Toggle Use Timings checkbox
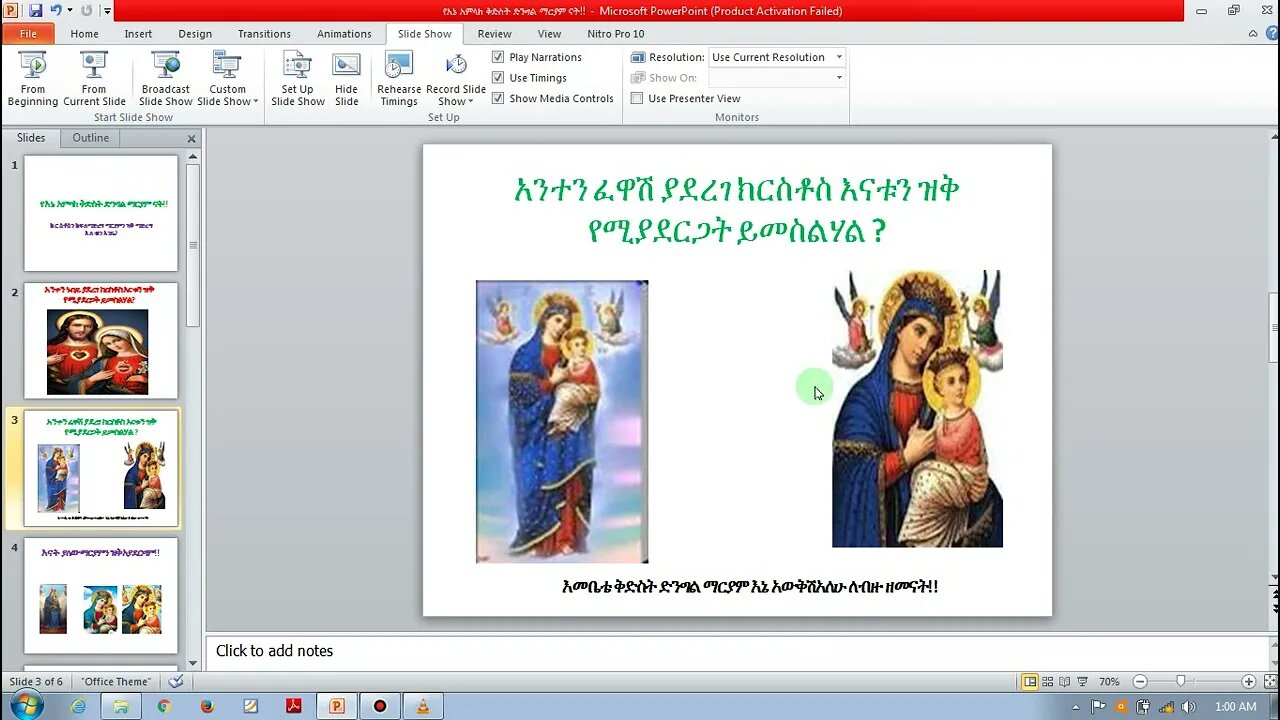Screen dimensions: 1280x720 click(498, 78)
